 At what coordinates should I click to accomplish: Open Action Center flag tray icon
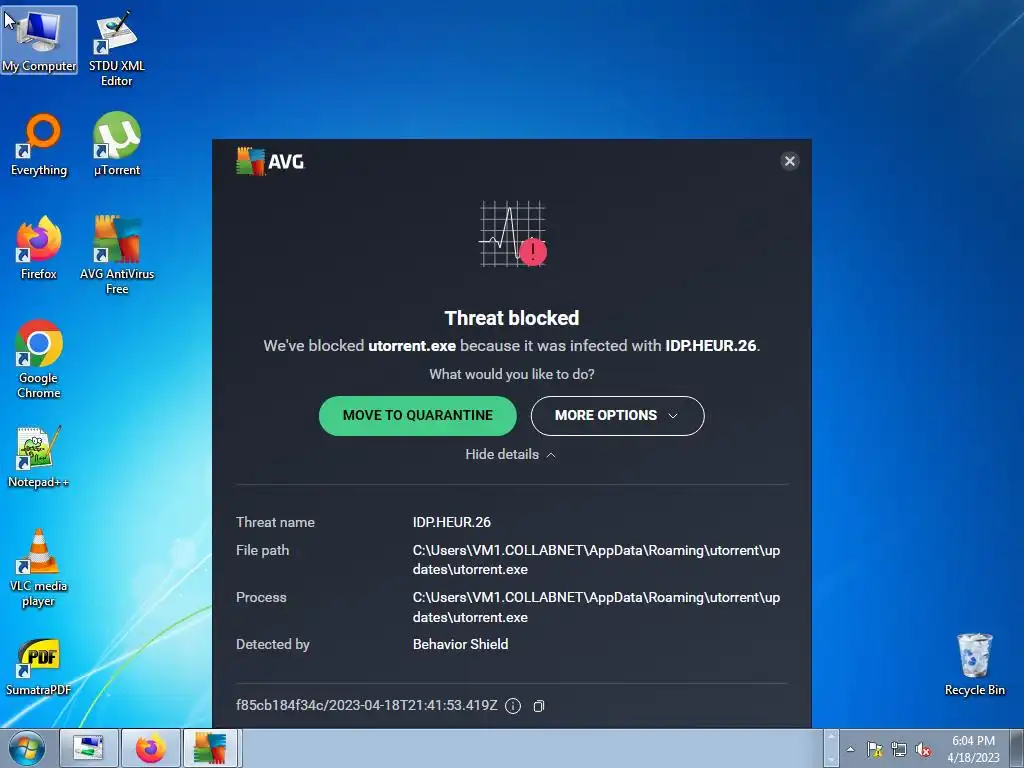tap(874, 749)
